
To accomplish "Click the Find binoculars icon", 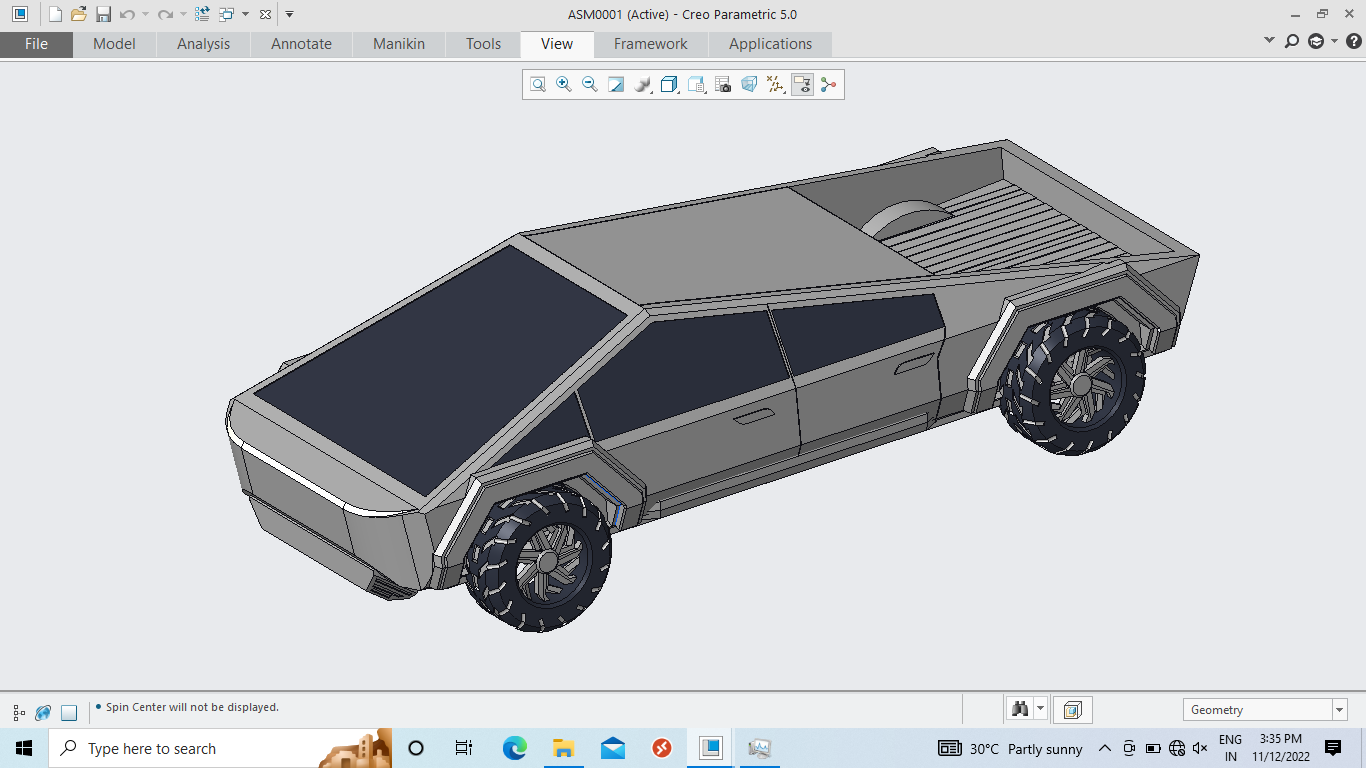I will 1020,709.
